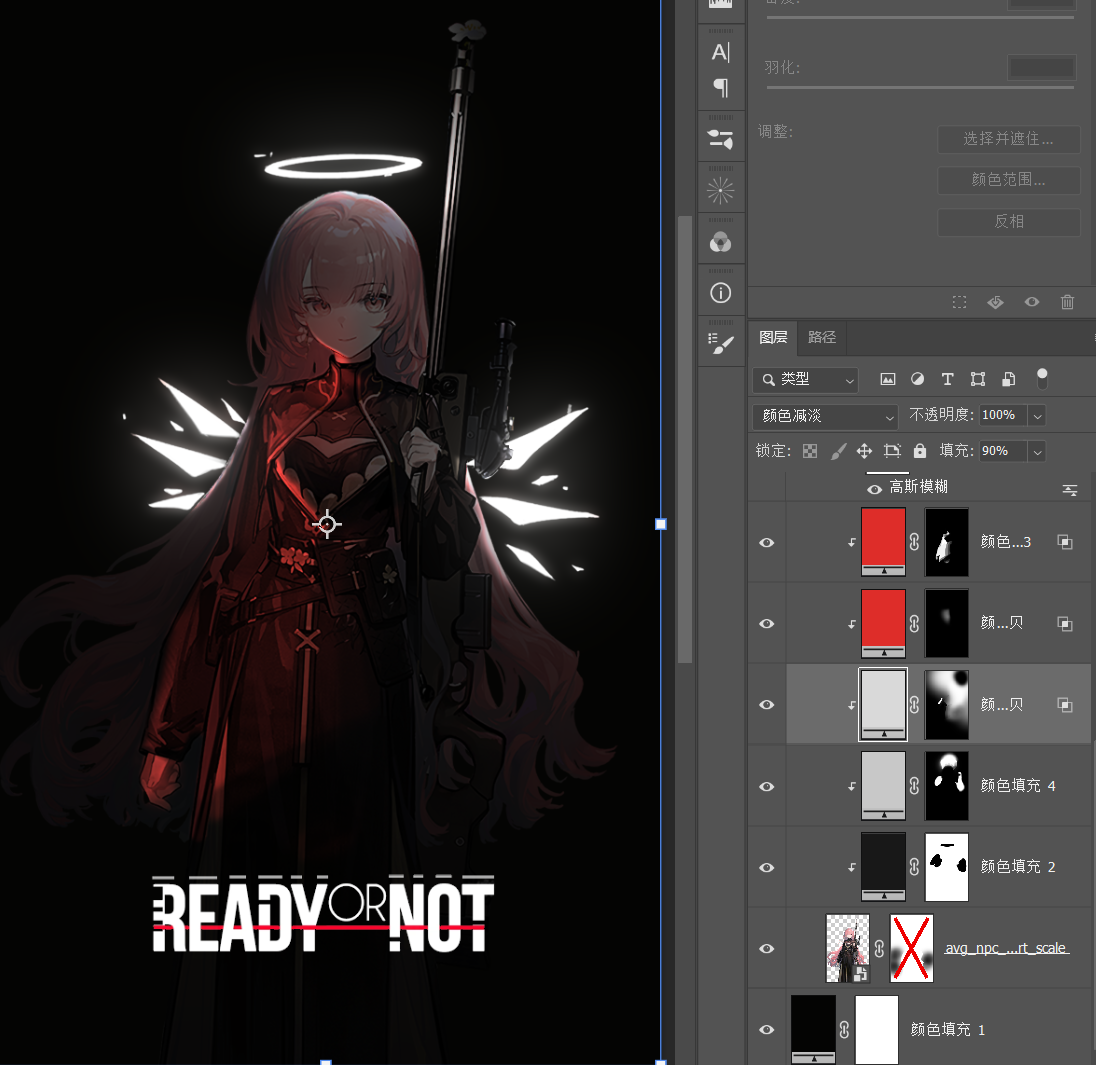Filter layers by type layers (T icon)

point(947,379)
